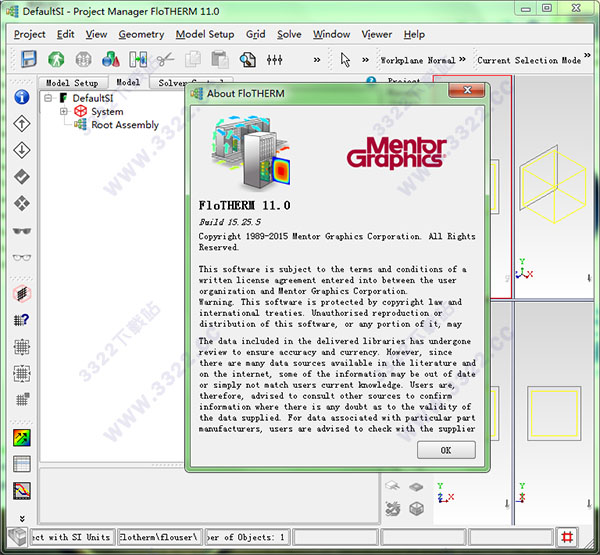Click the colored shapes geometry icon

(111, 59)
